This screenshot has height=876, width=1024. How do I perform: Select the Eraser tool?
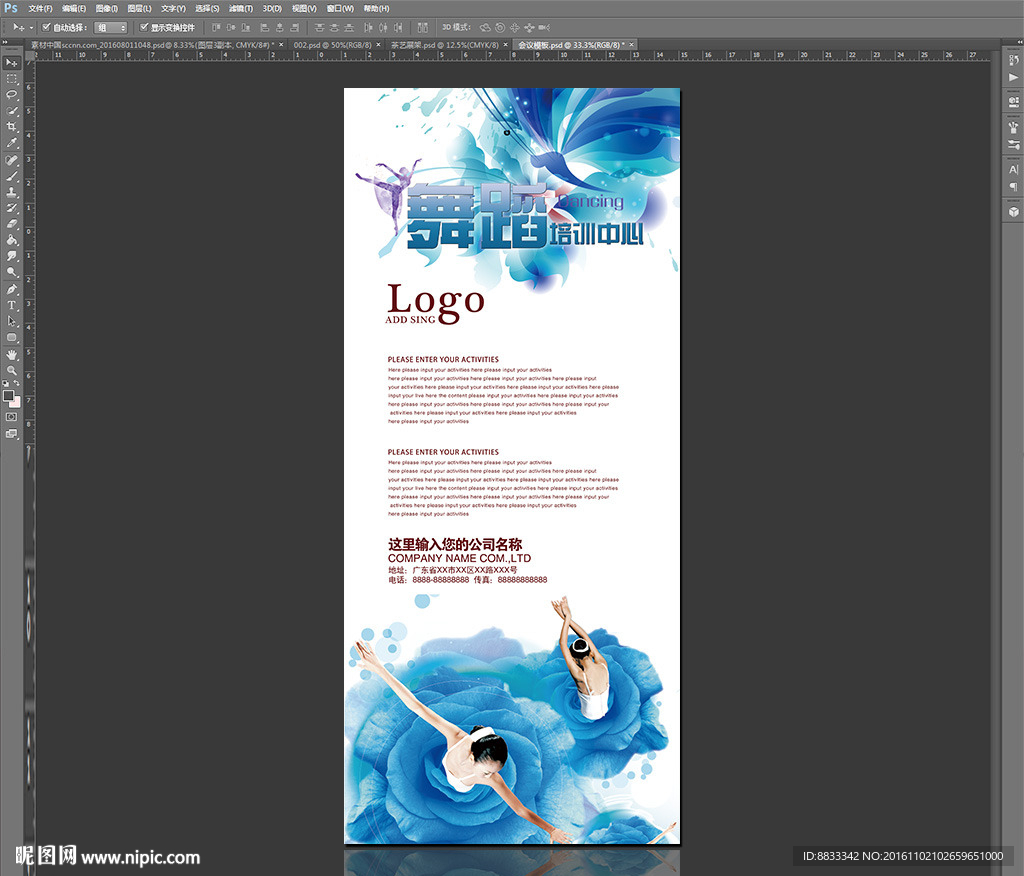[12, 224]
